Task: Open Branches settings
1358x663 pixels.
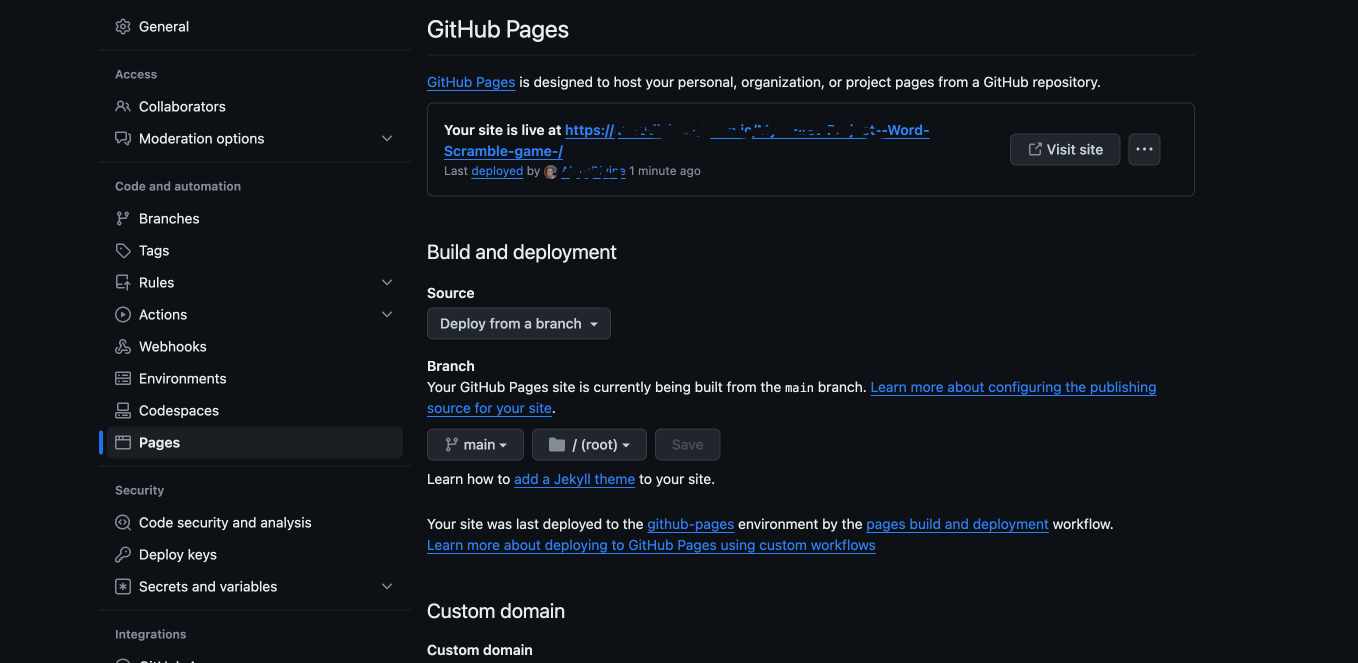Action: pyautogui.click(x=255, y=219)
